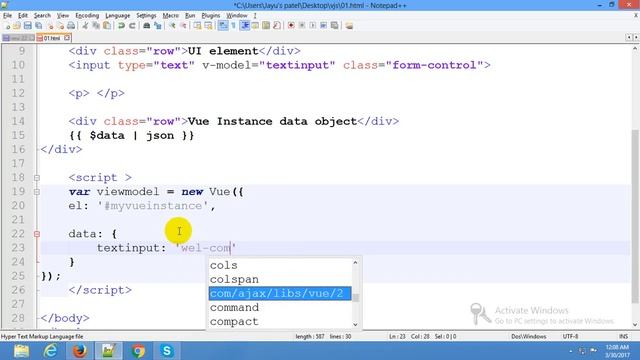Open the Settings menu
The width and height of the screenshot is (640, 360).
[146, 16]
